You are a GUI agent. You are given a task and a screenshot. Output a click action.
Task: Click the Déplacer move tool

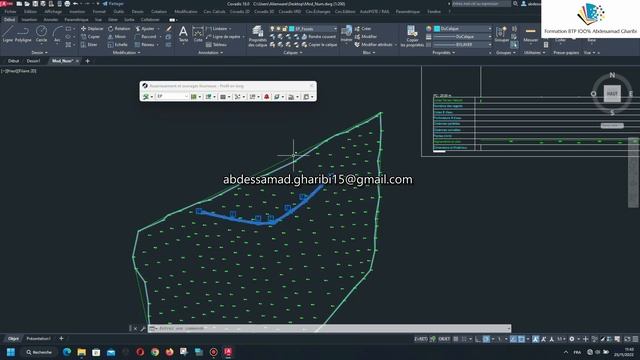(92, 29)
